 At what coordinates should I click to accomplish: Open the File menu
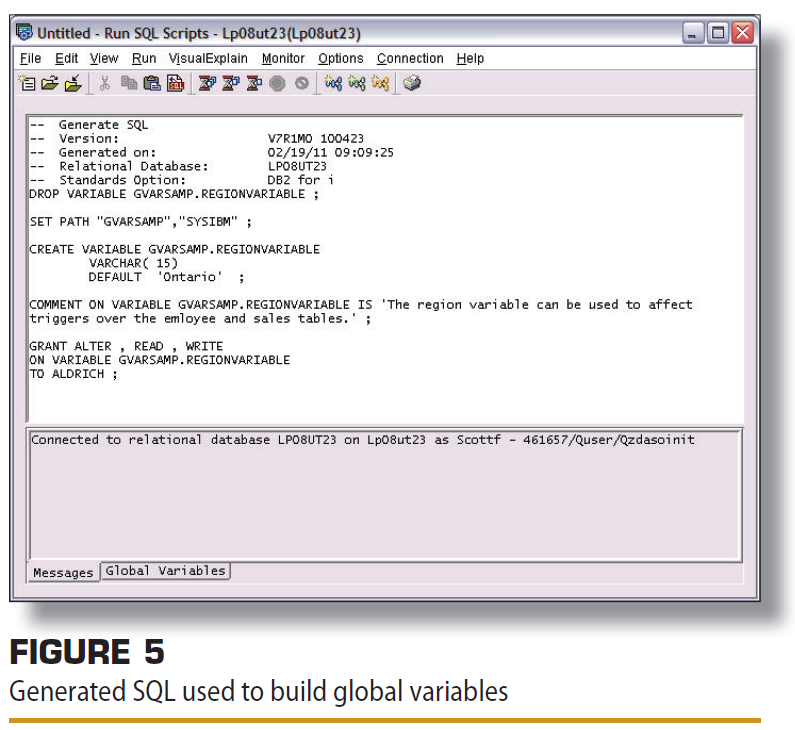pyautogui.click(x=30, y=59)
